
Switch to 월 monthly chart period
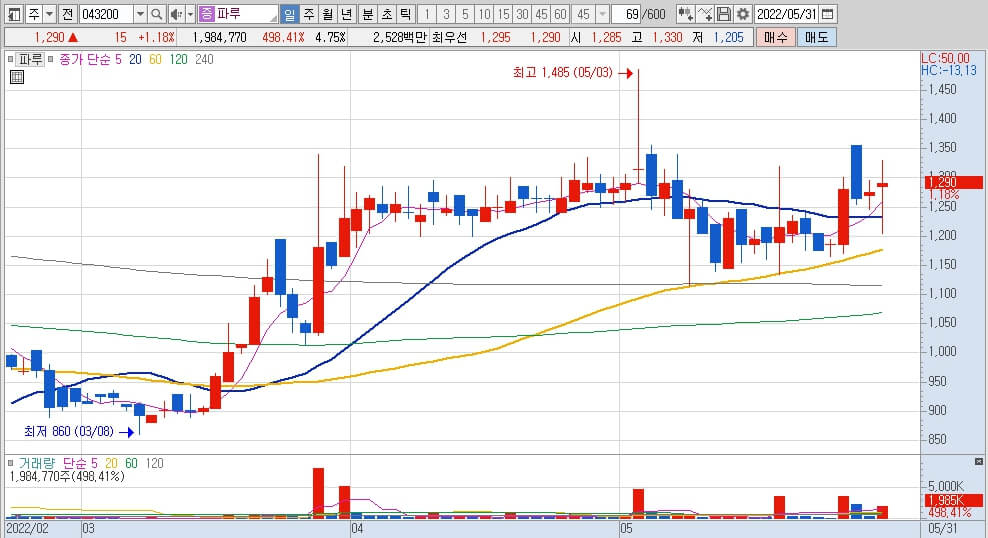click(x=328, y=14)
